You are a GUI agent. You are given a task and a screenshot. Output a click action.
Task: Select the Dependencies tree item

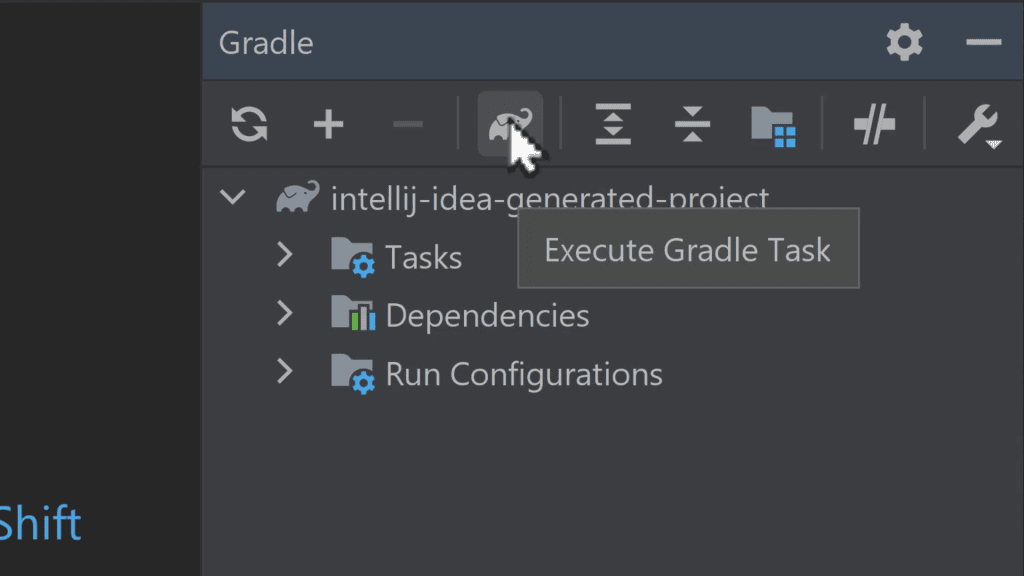487,316
